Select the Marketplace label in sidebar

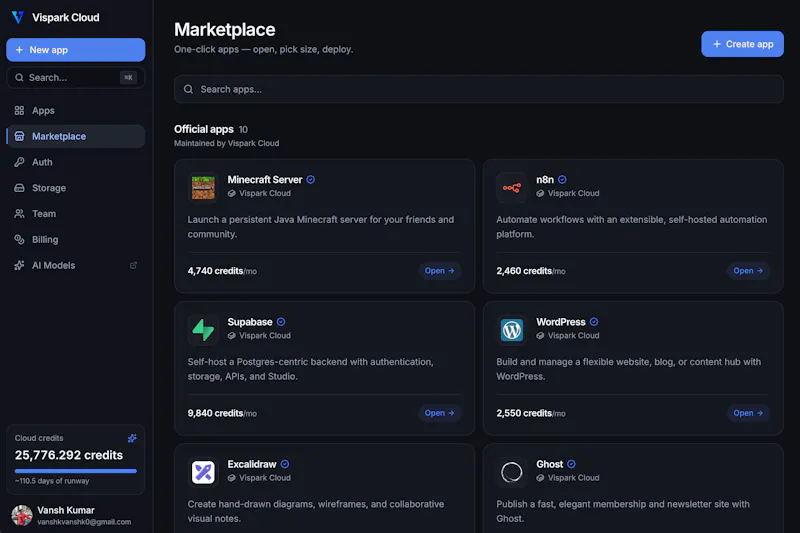tap(59, 136)
